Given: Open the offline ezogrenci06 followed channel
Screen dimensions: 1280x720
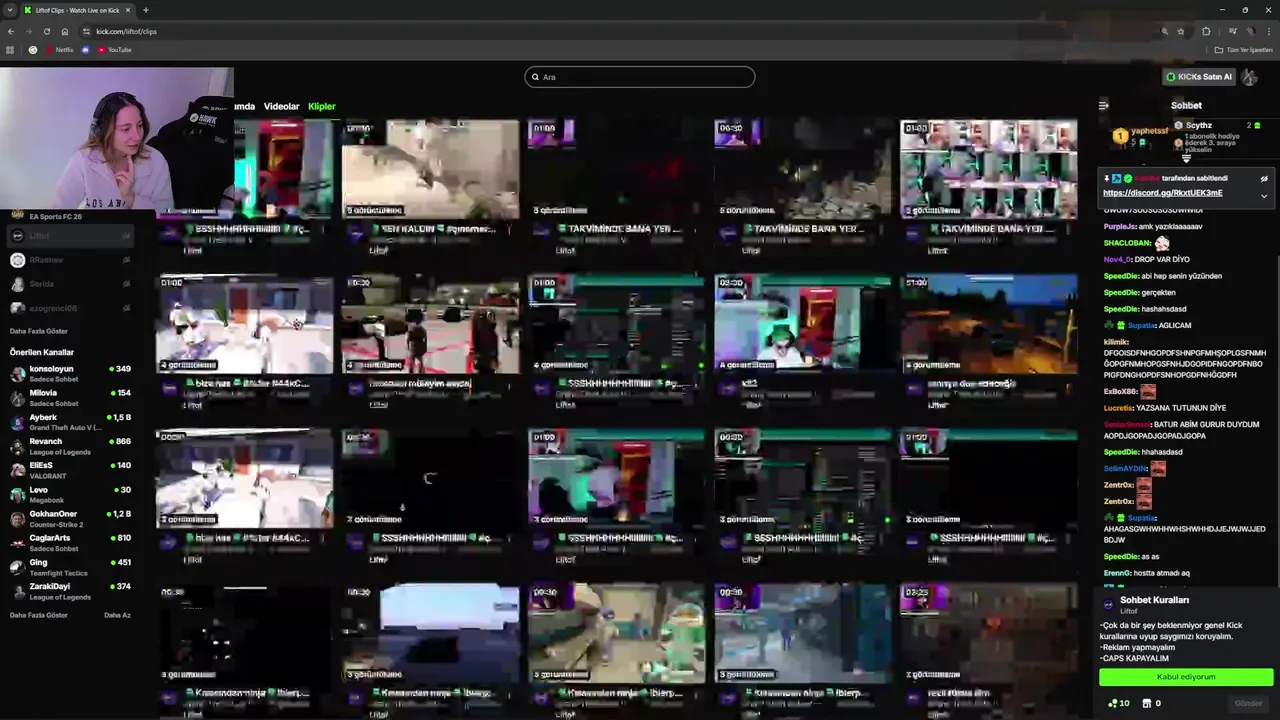Looking at the screenshot, I should (x=70, y=308).
